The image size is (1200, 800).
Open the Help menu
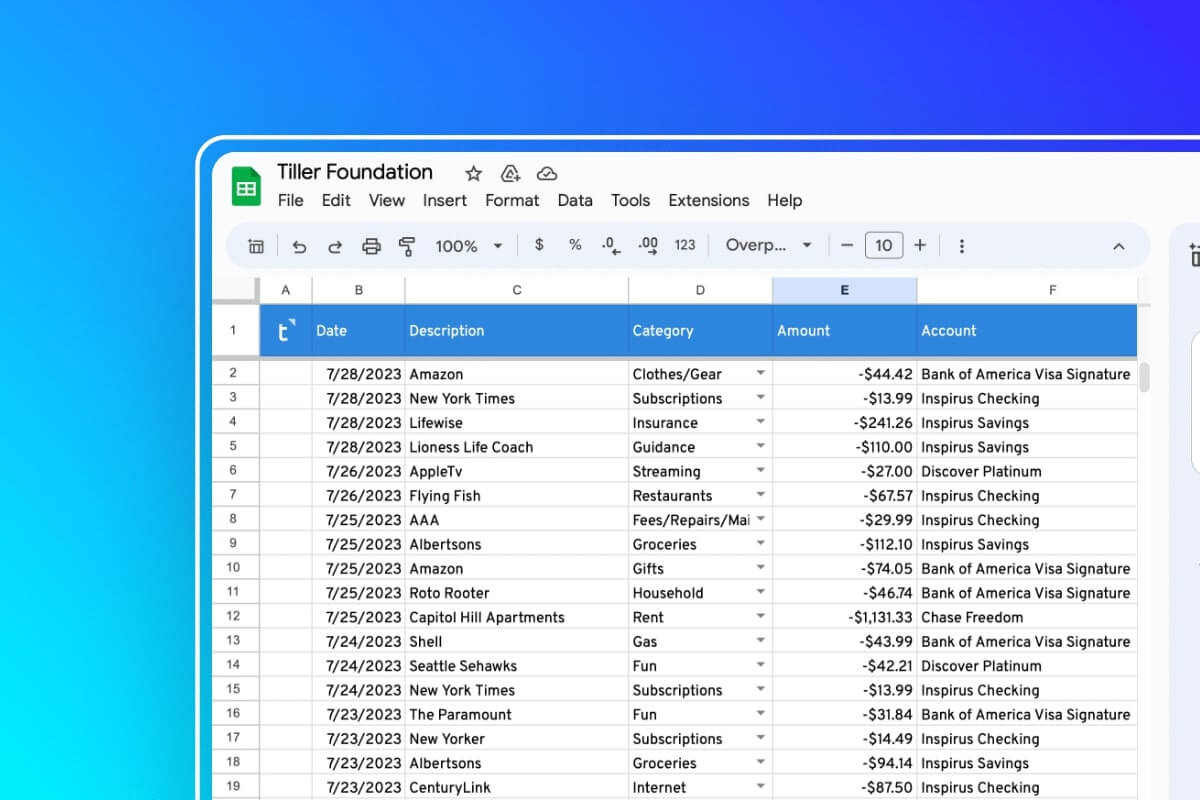click(785, 200)
